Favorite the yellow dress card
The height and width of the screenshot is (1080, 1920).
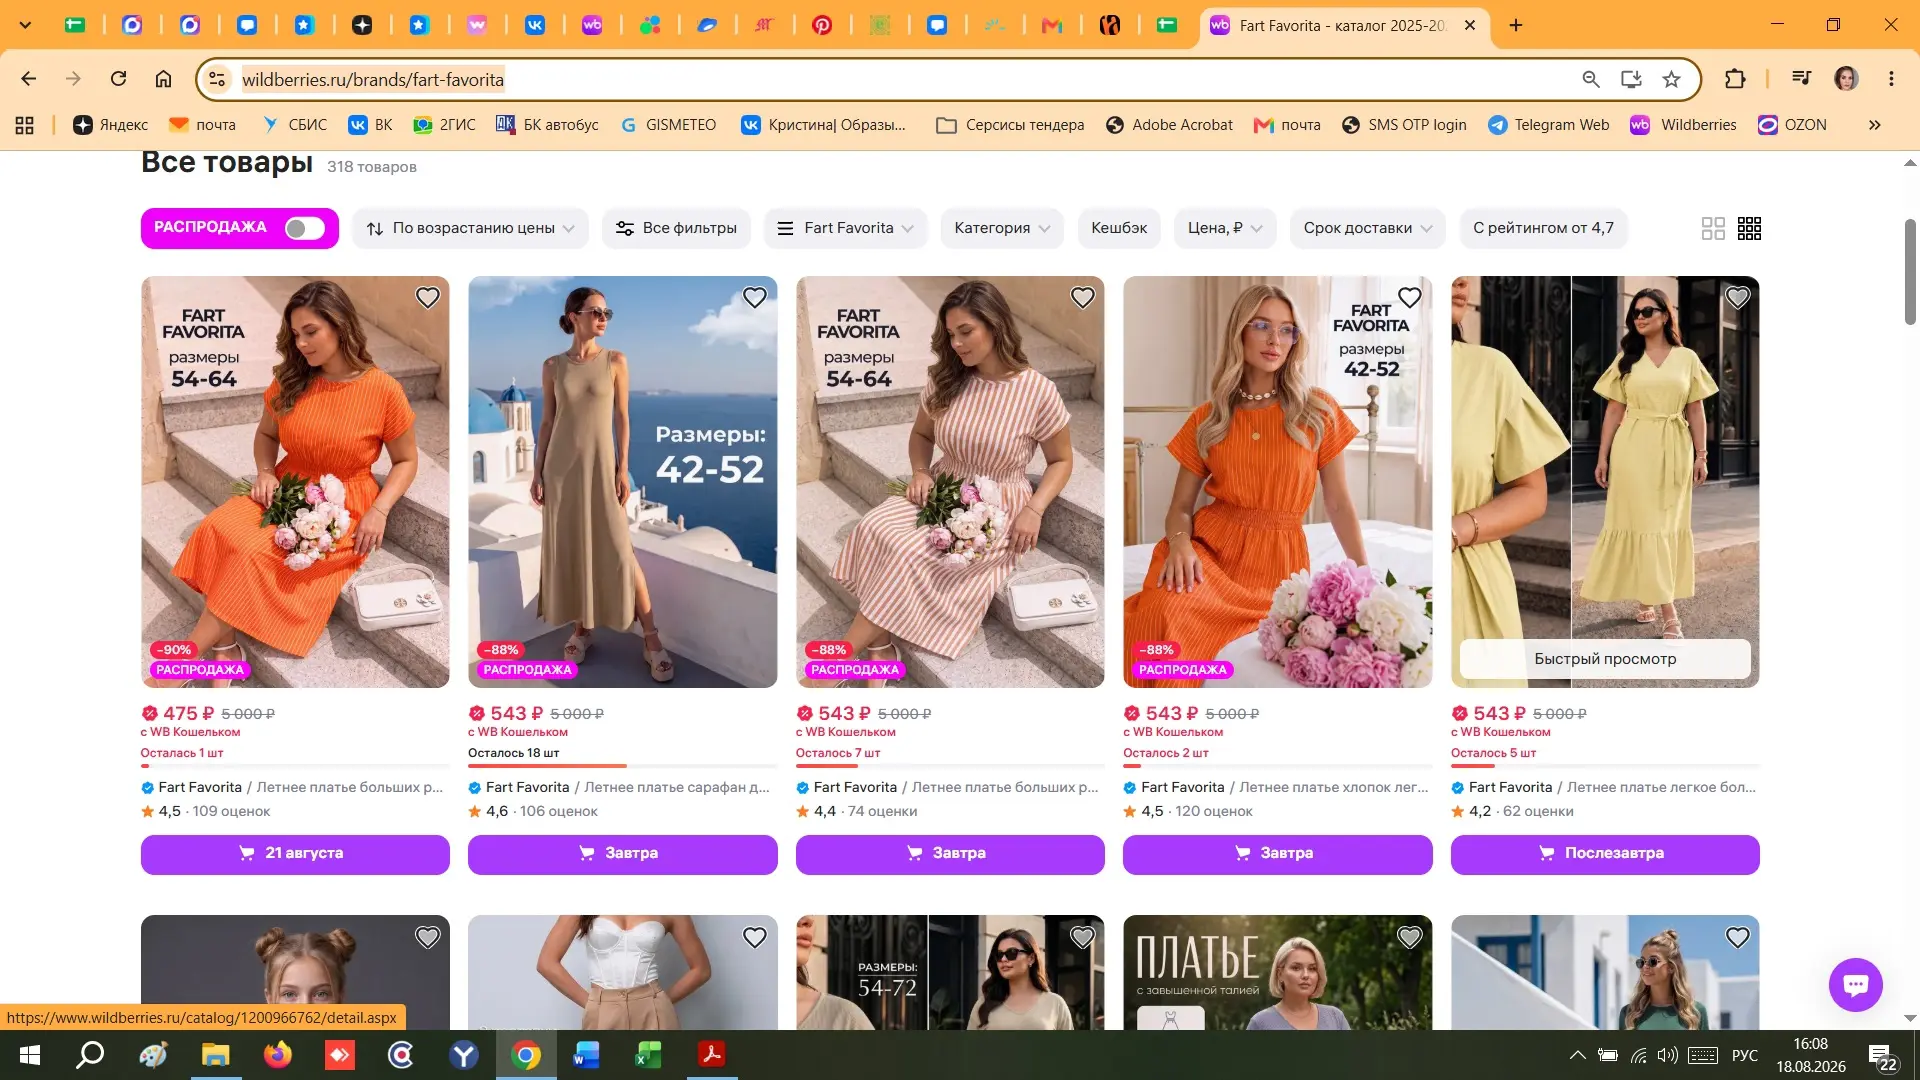pos(1738,298)
